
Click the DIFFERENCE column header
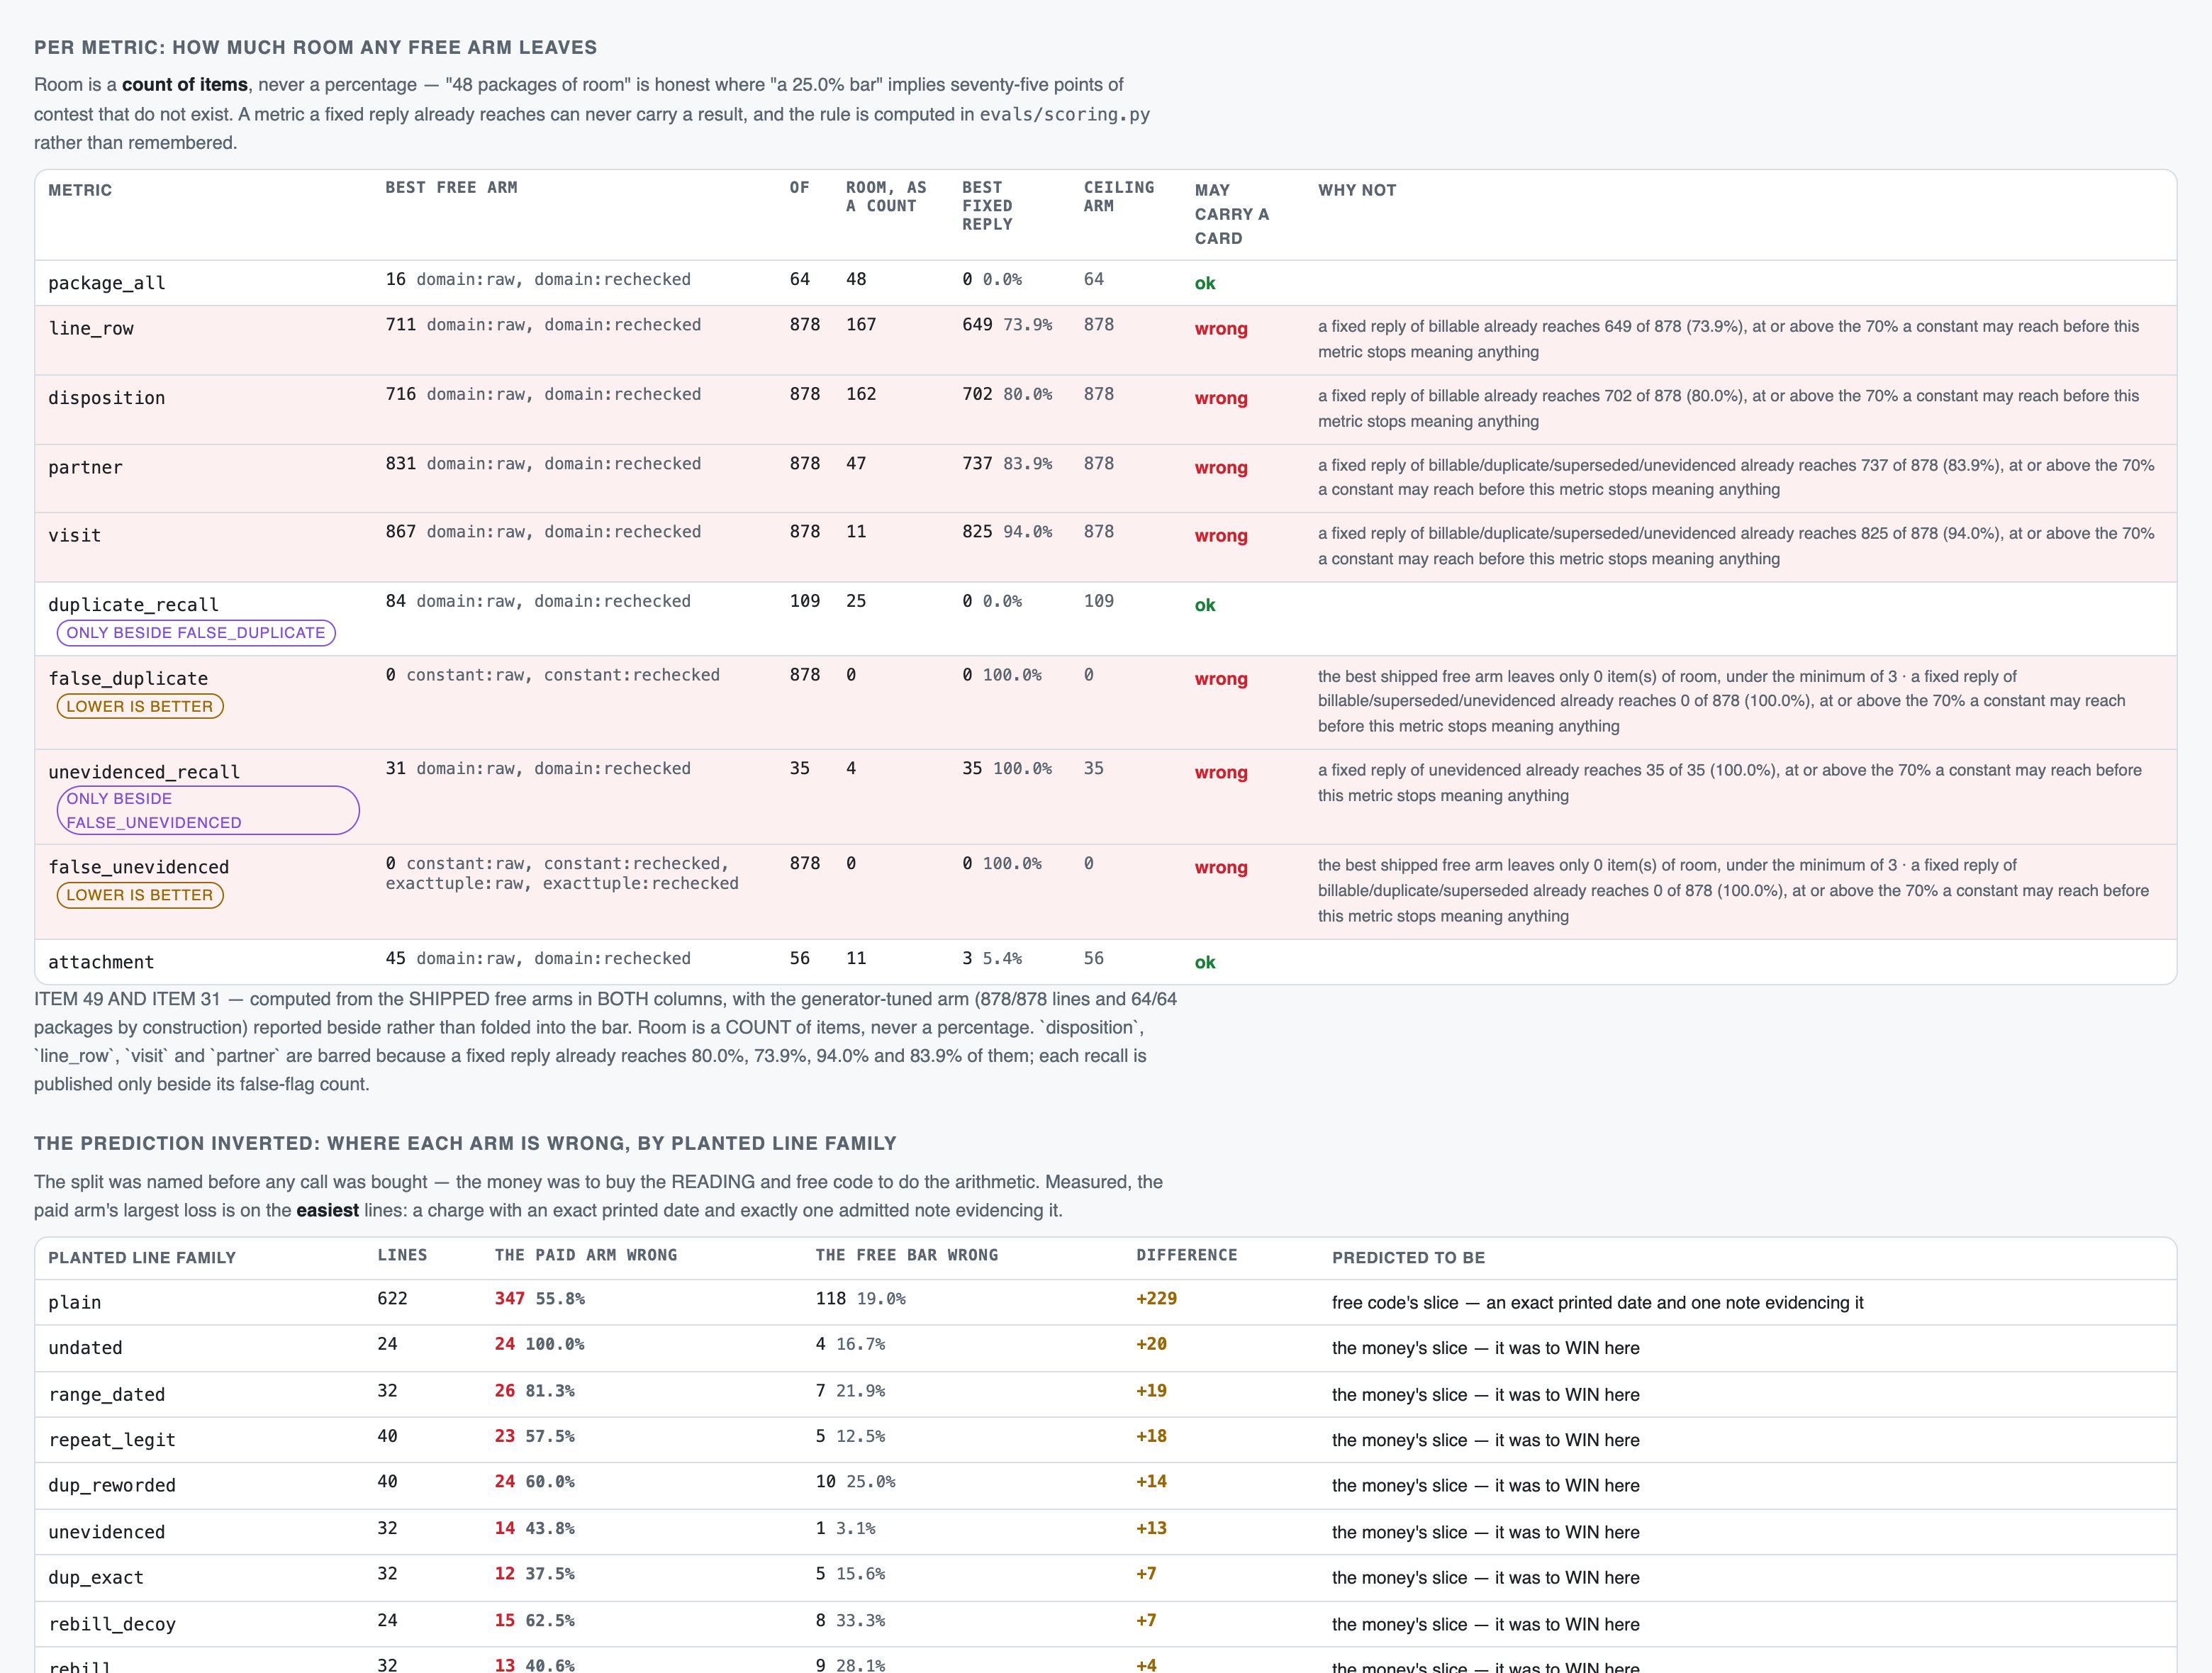[x=1186, y=1255]
